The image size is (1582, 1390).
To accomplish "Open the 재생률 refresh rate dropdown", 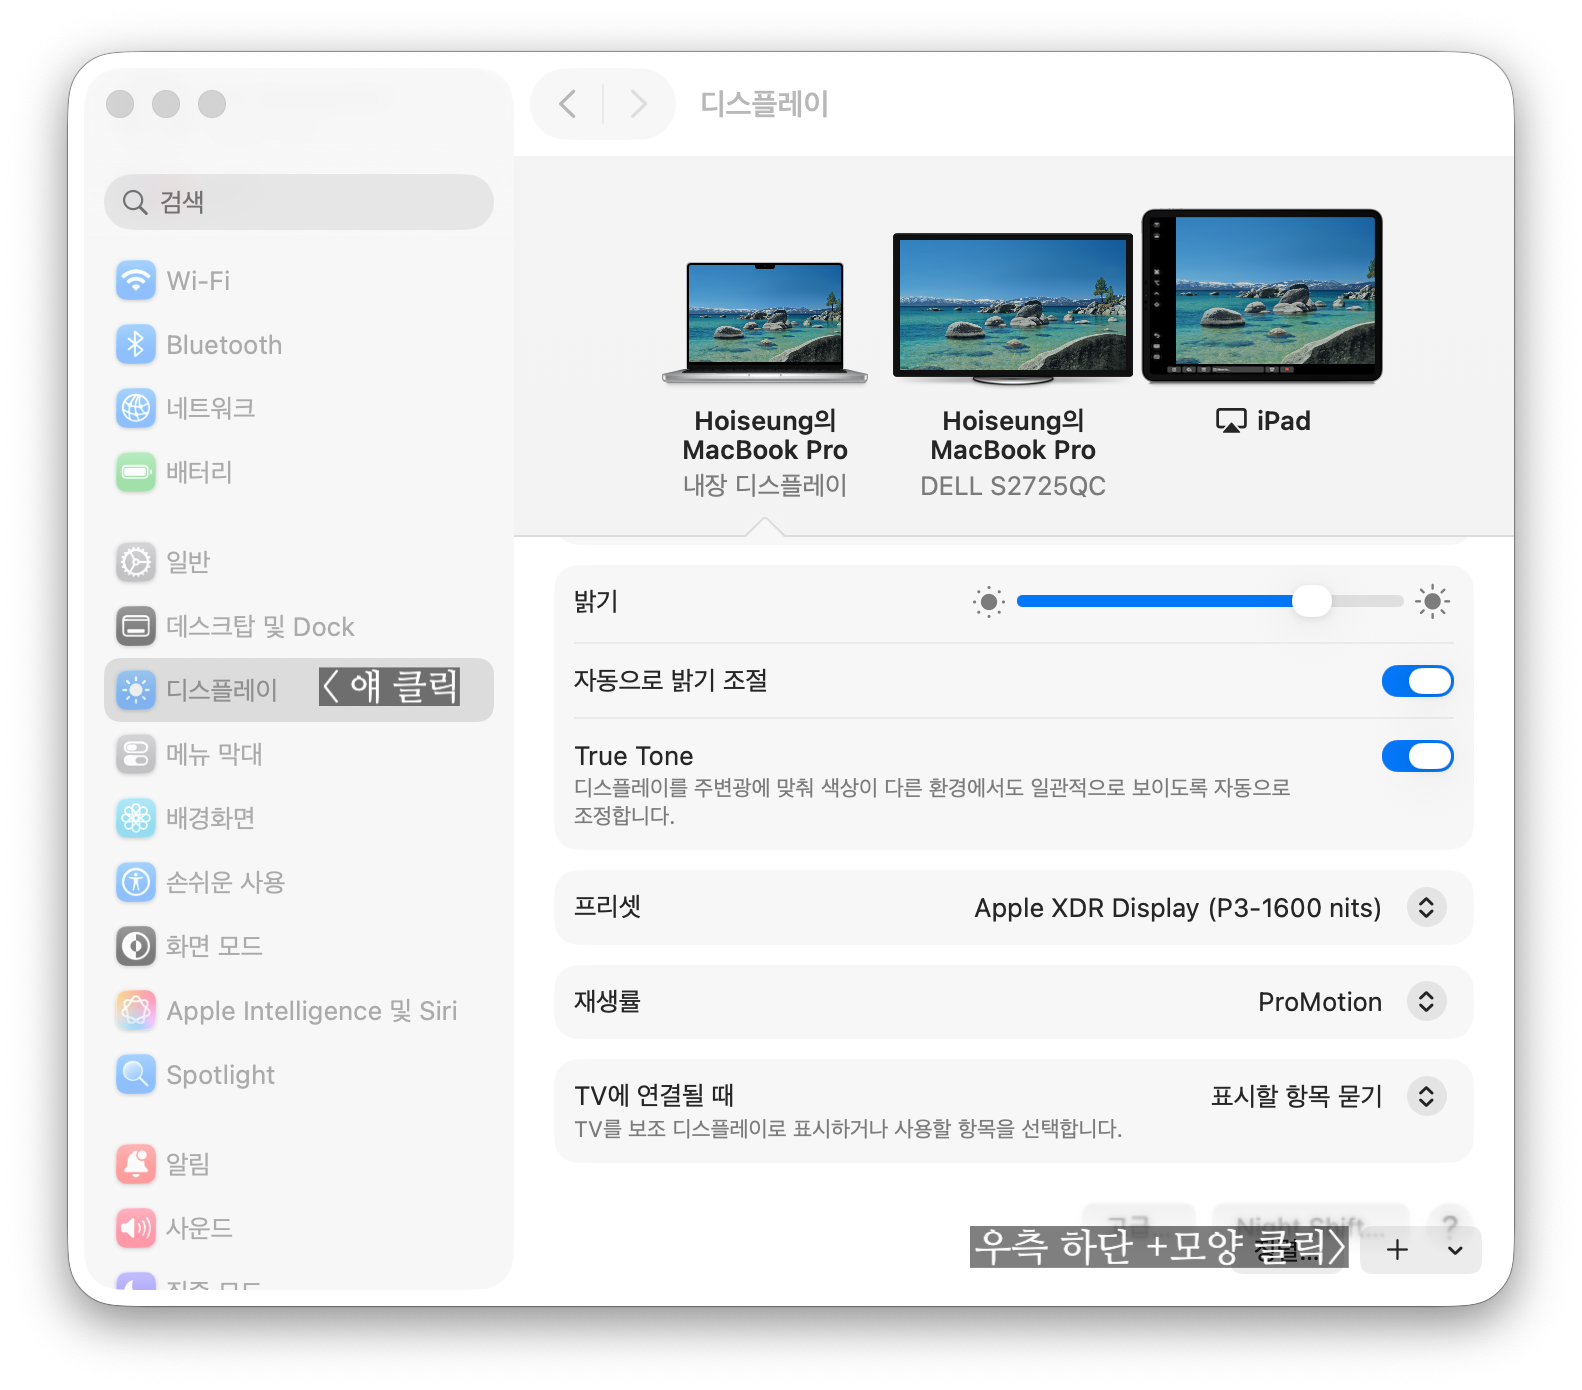I will click(1427, 1002).
